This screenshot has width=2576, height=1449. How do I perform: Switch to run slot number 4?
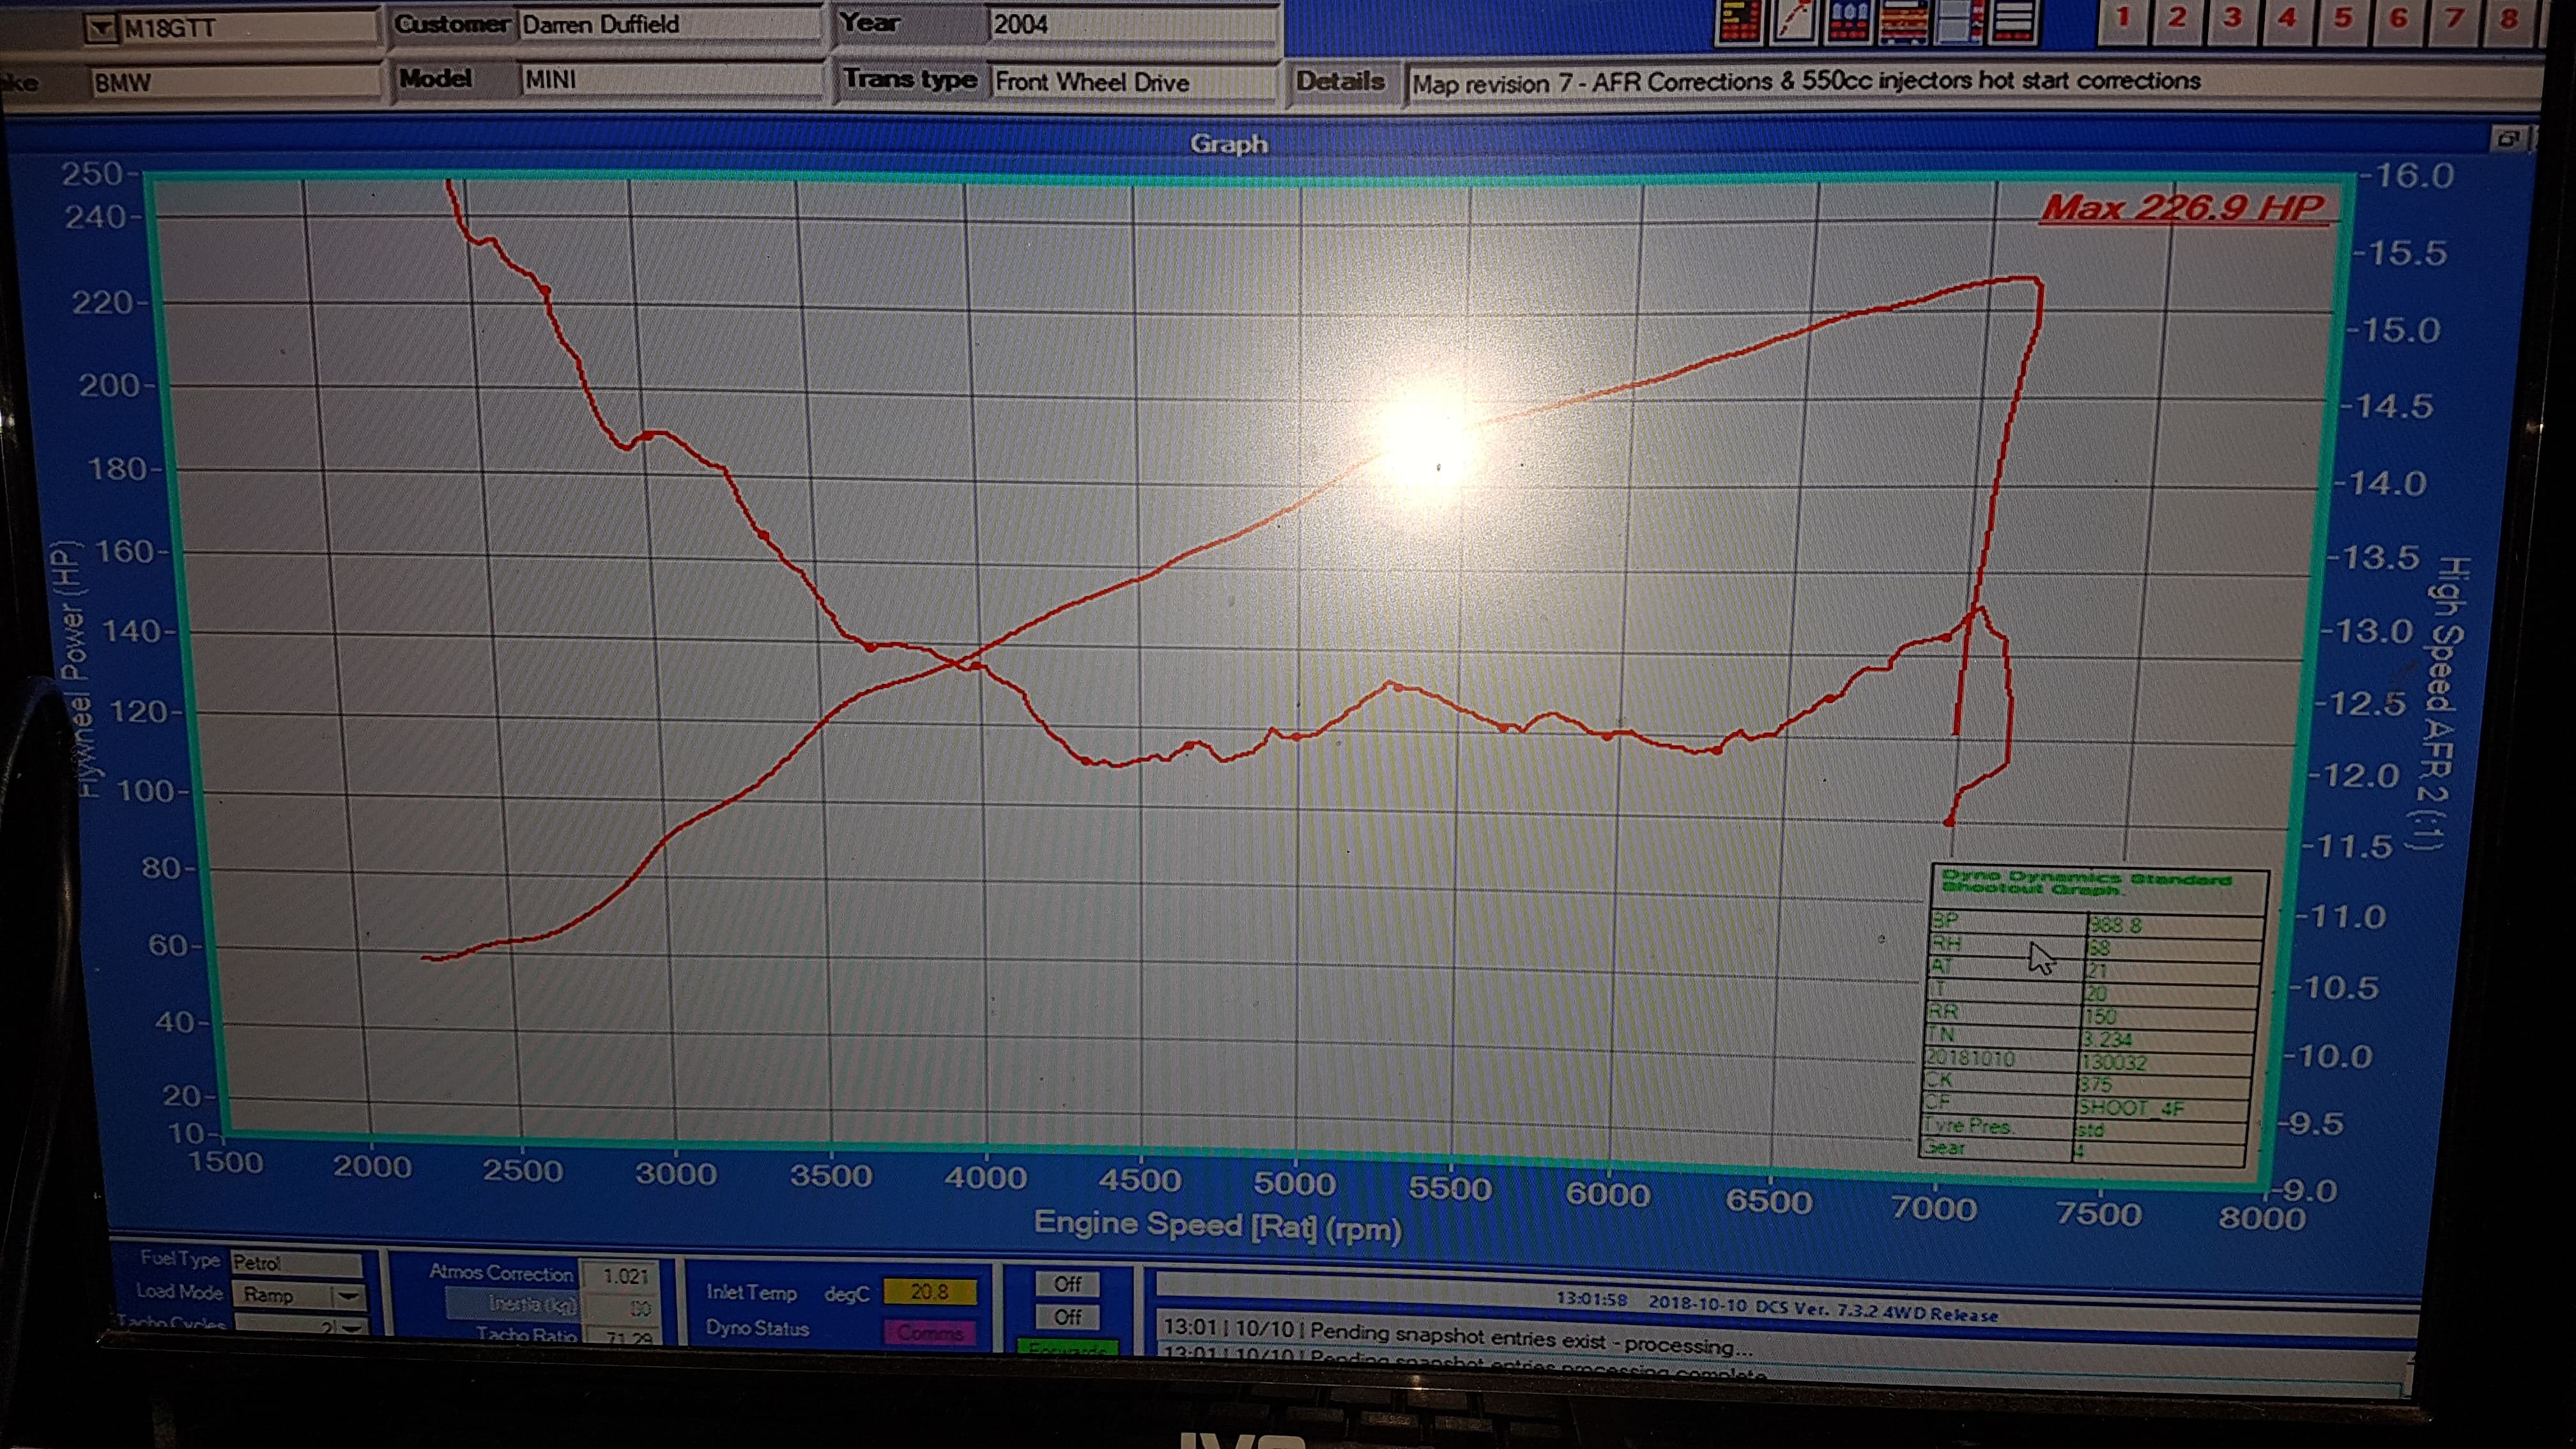[2287, 18]
